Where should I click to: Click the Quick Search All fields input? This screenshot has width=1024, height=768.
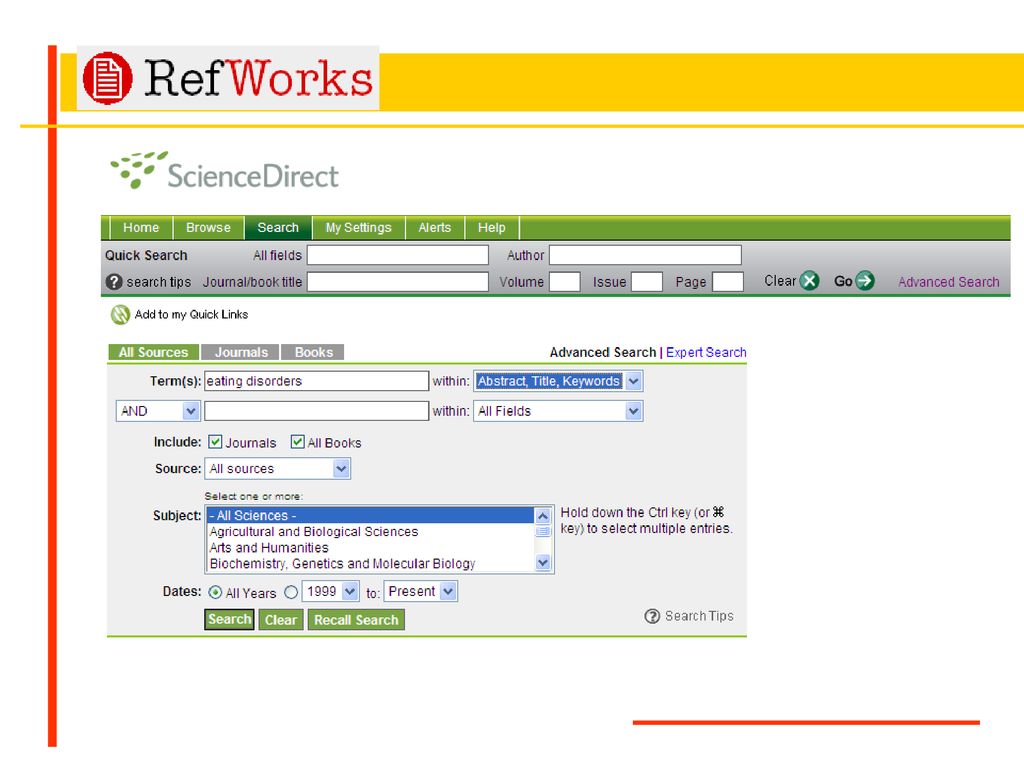pos(398,255)
